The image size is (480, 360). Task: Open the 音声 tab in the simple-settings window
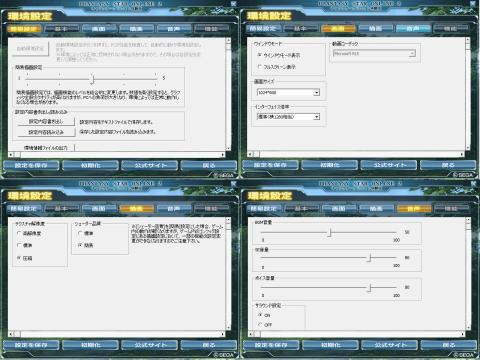pos(174,29)
